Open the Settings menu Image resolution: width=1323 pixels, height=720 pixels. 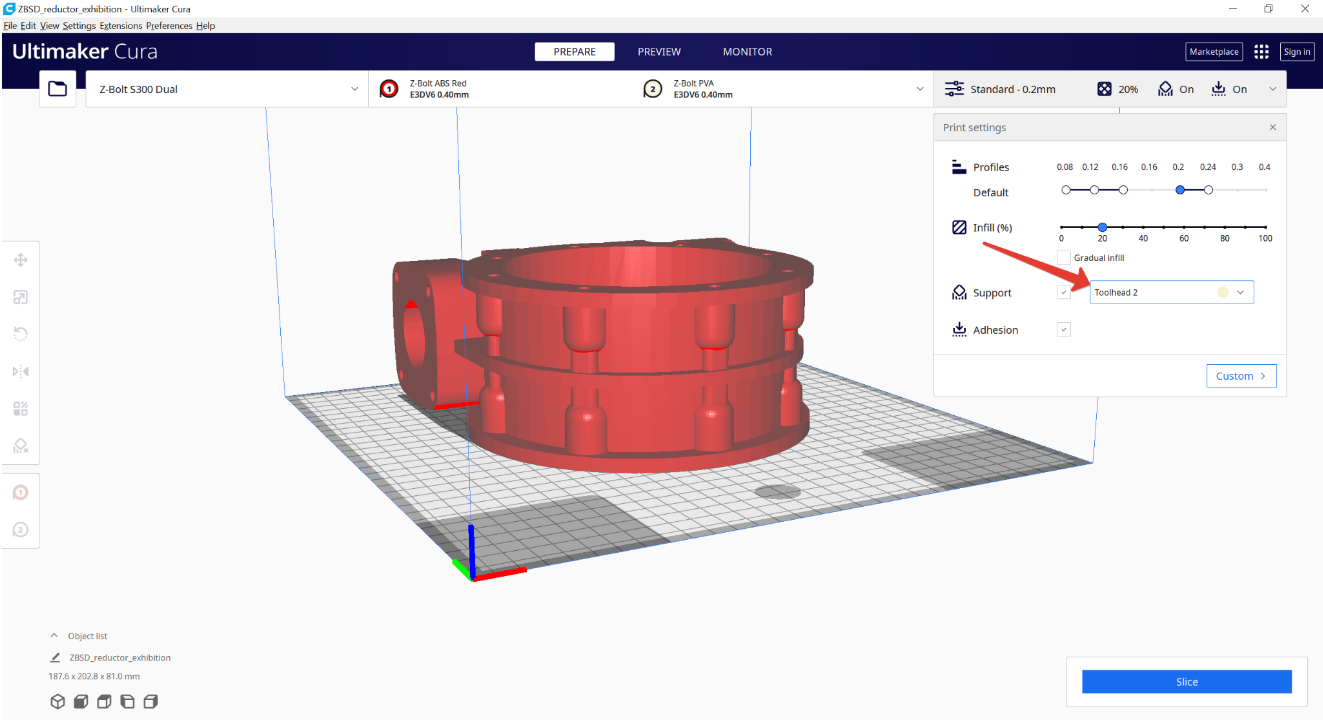[x=79, y=26]
